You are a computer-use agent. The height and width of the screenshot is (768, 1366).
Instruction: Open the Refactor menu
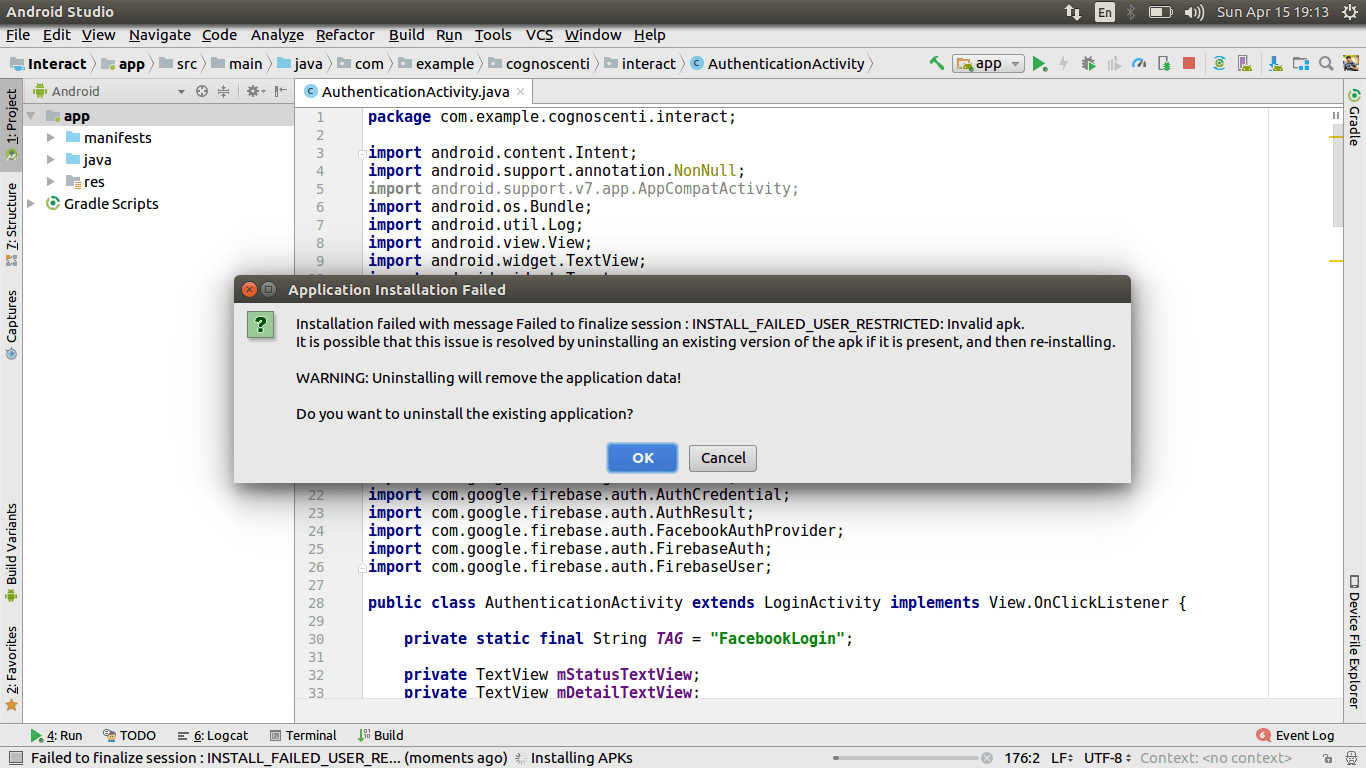pos(345,35)
